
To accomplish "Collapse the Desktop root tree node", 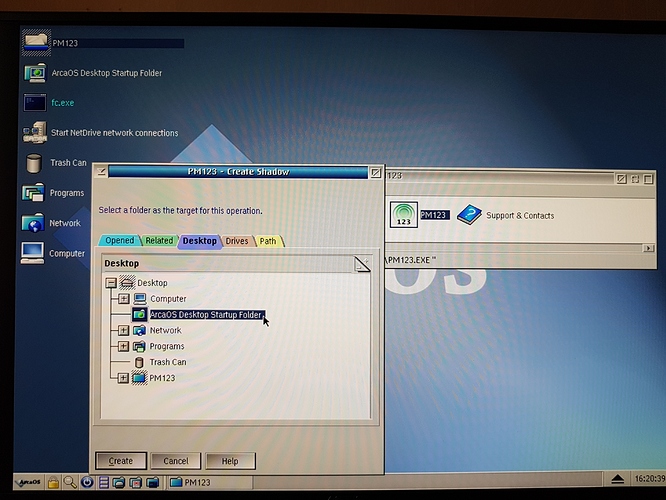I will [x=111, y=283].
